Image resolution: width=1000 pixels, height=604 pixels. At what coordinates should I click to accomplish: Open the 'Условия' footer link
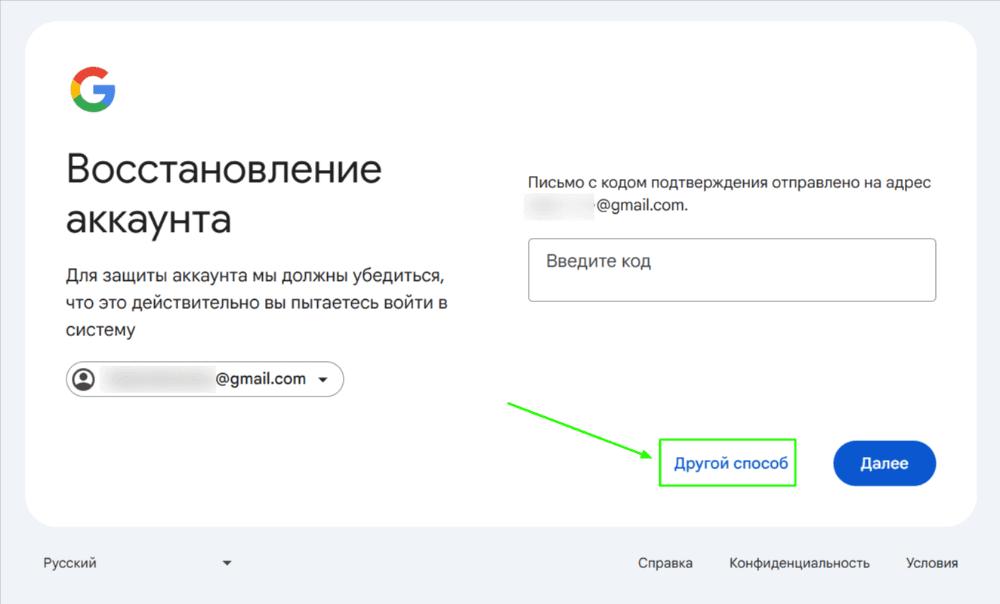tap(932, 563)
